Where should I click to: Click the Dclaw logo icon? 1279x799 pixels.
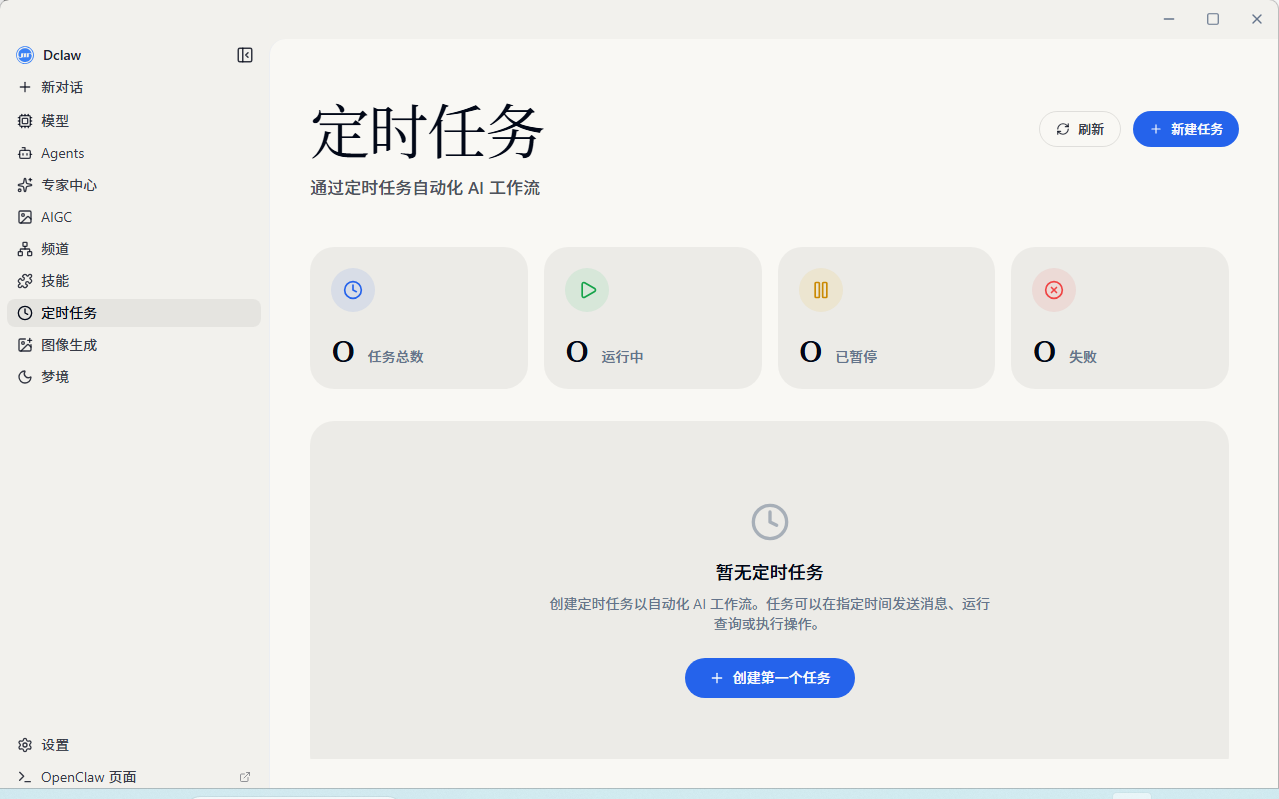tap(25, 55)
